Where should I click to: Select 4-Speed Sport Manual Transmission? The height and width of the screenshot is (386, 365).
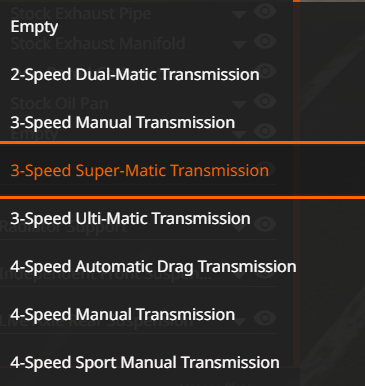tap(147, 362)
